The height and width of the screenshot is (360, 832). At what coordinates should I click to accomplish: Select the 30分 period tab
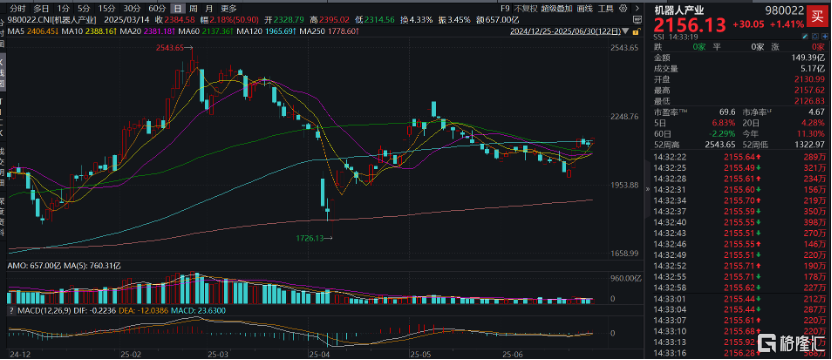pos(131,8)
